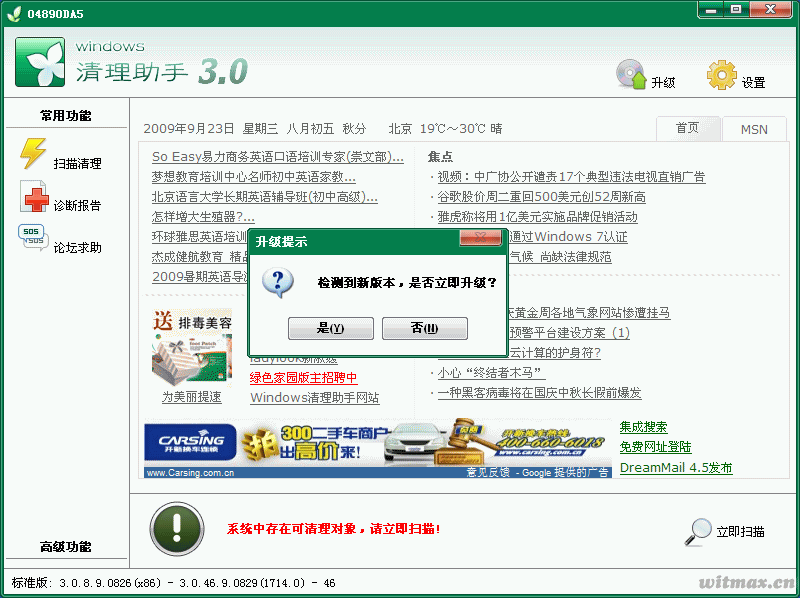This screenshot has width=800, height=598.
Task: Open 雅虎称将用1亿美元 news link
Action: [537, 217]
